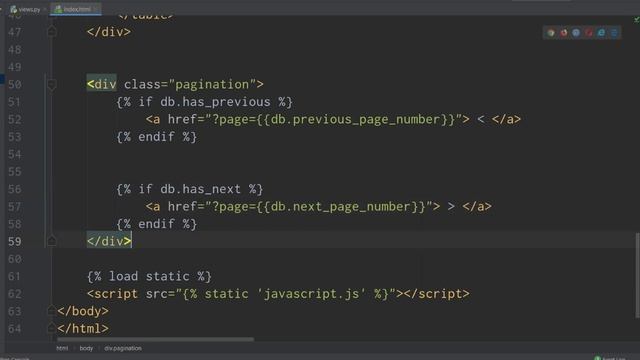Collapse the body fold marker on line 63
The image size is (640, 360).
(x=52, y=311)
